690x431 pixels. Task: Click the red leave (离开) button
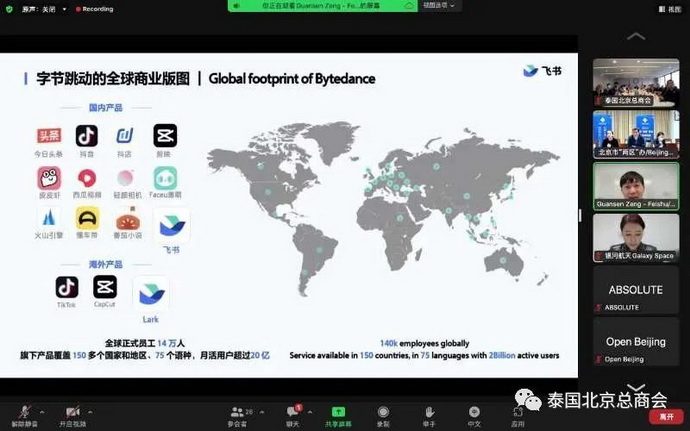pos(666,416)
